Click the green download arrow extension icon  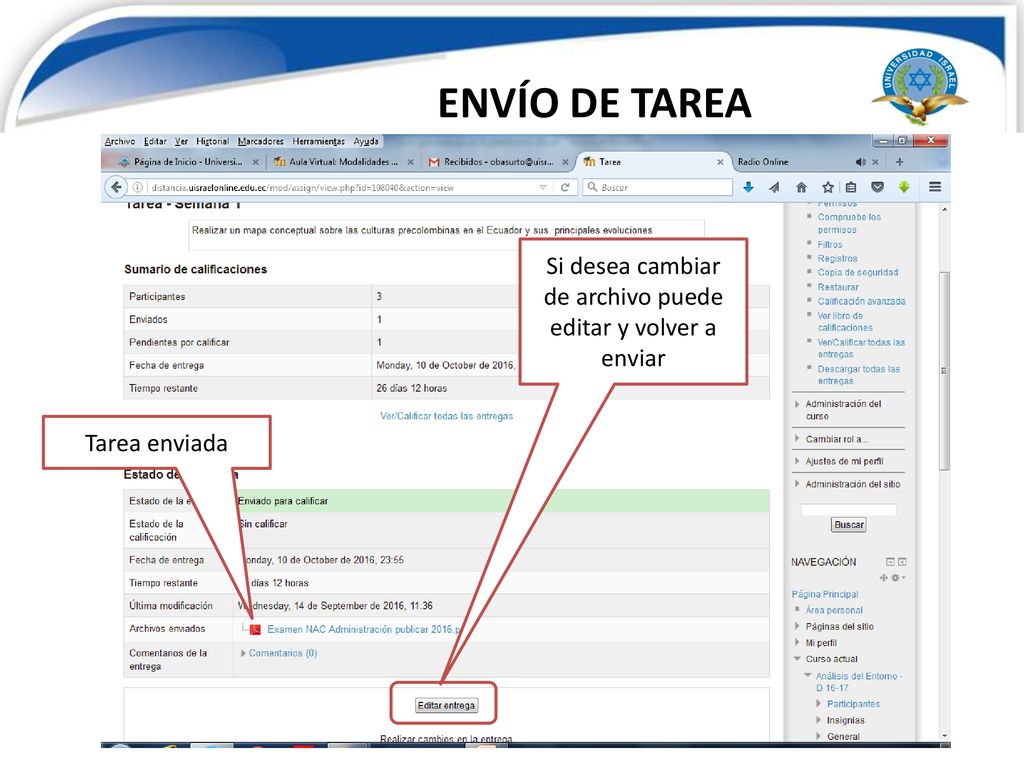click(904, 187)
